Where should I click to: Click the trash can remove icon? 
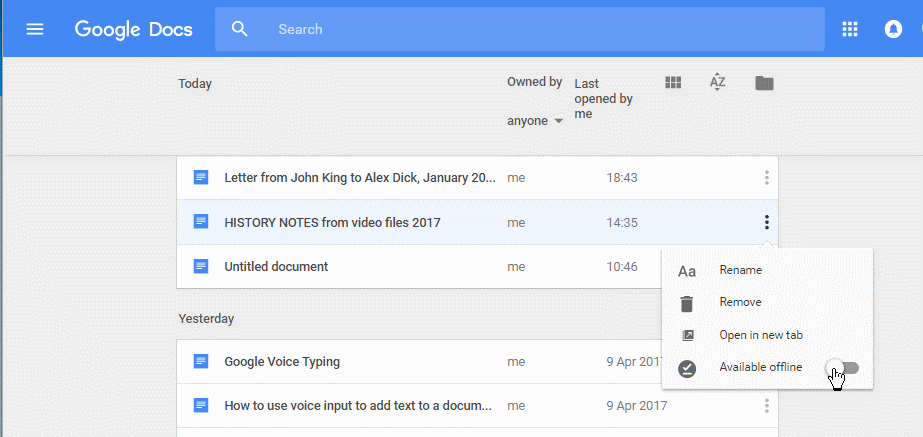[686, 303]
